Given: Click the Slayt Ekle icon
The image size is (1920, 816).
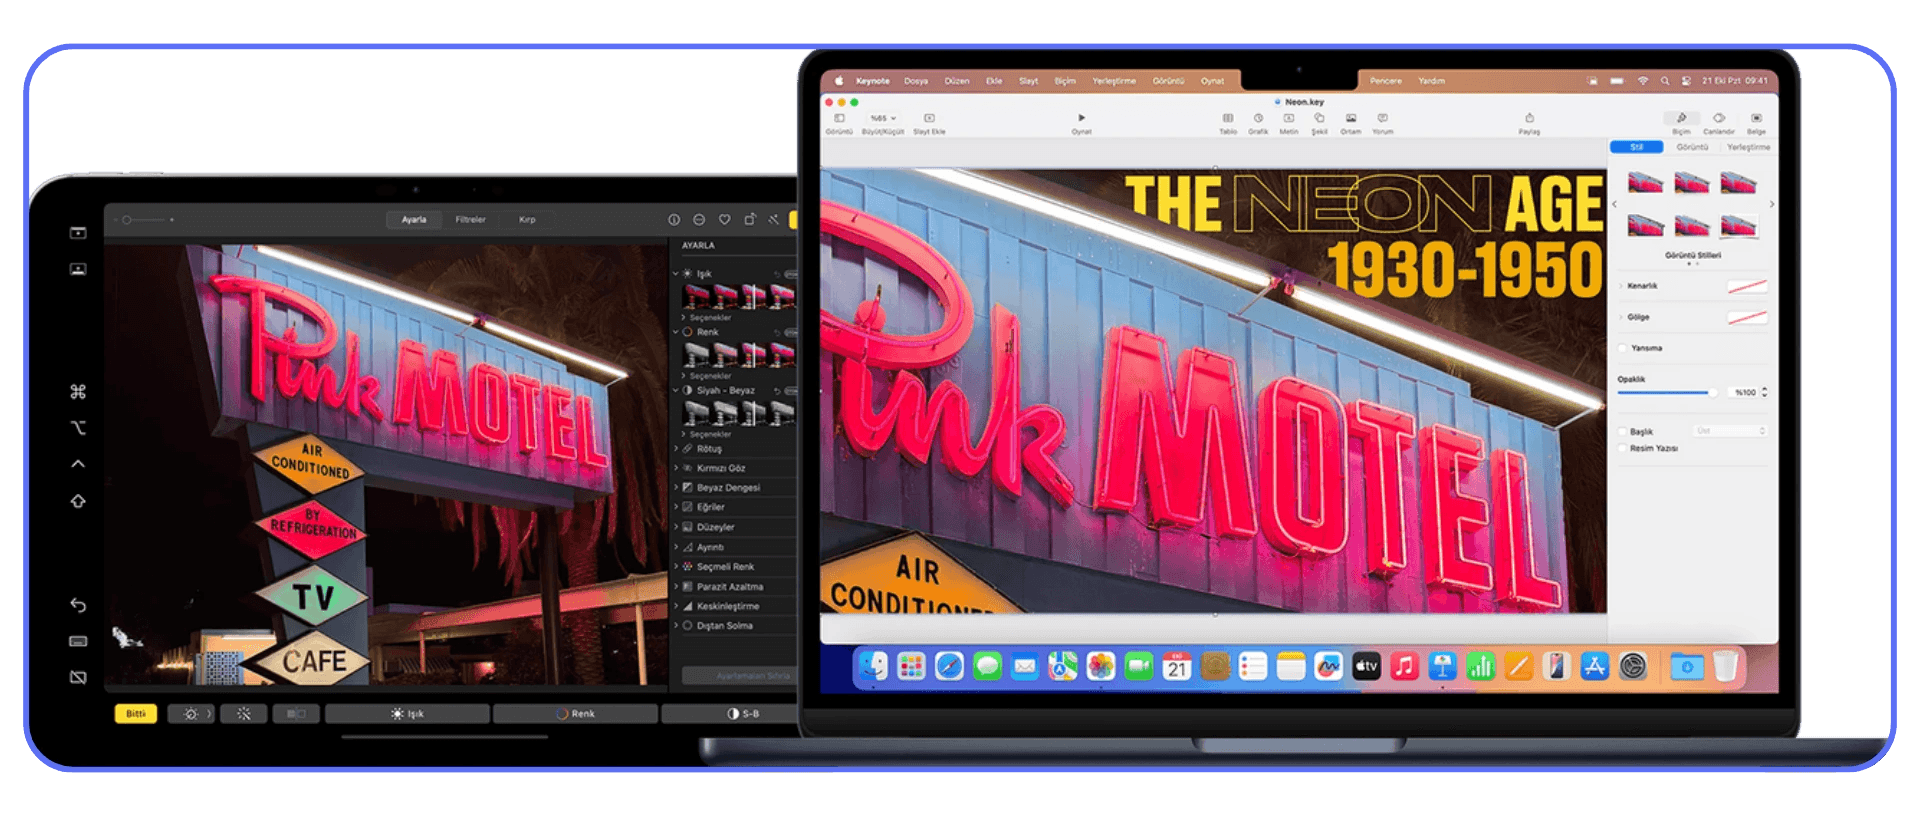Looking at the screenshot, I should point(929,118).
